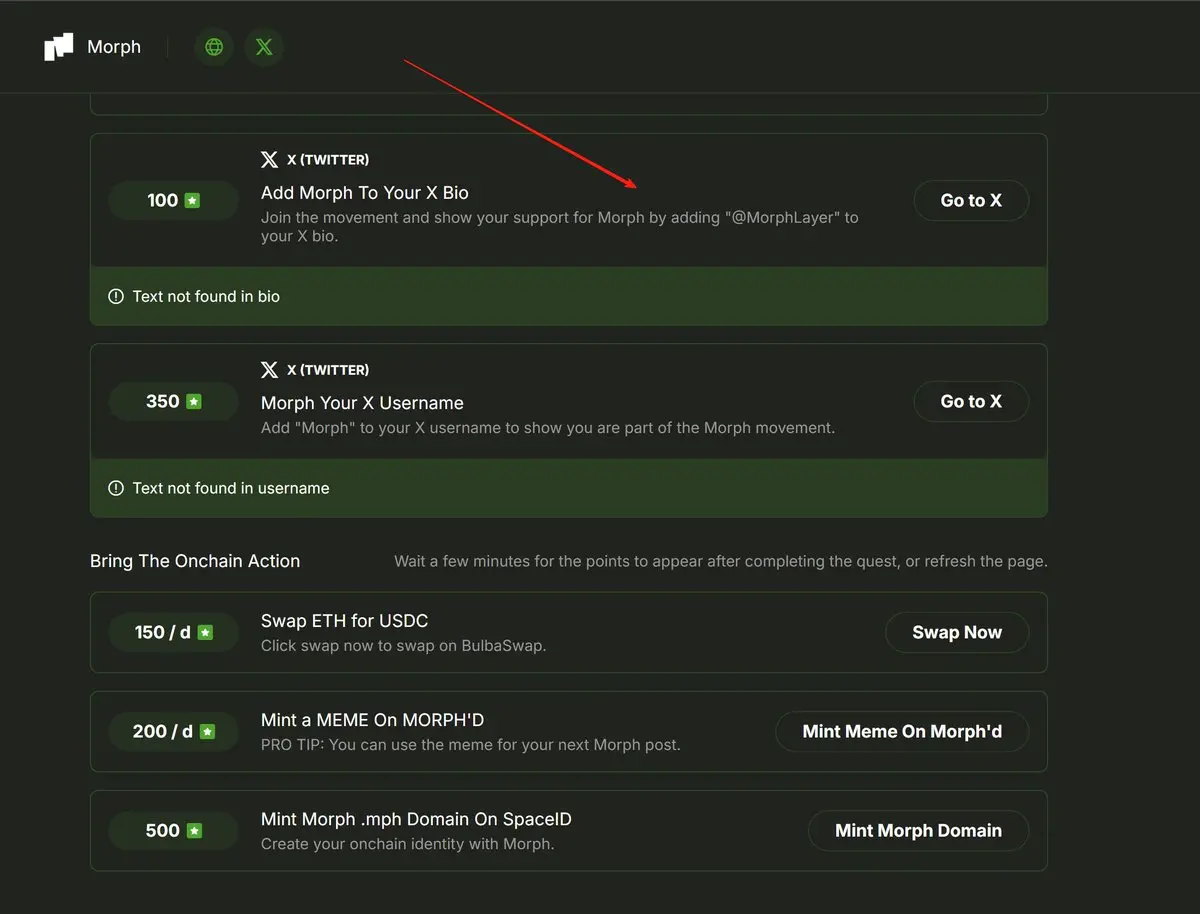Click the Swap ETH for USDC title
Screen dimensions: 1200x914
[344, 620]
